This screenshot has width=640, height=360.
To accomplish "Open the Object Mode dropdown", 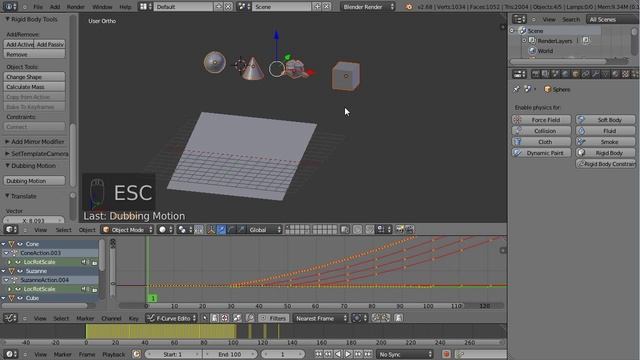I will (x=127, y=229).
